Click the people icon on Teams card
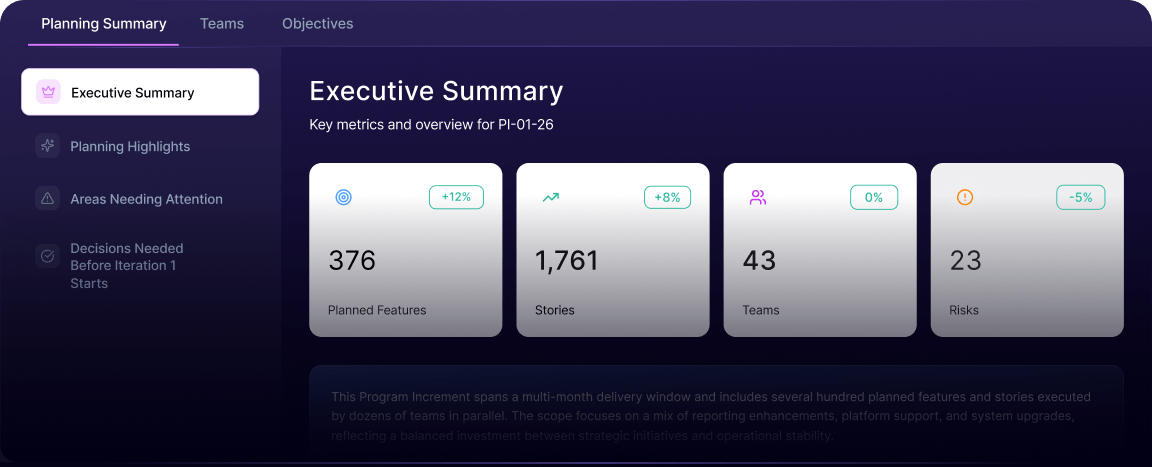The image size is (1152, 467). 757,197
